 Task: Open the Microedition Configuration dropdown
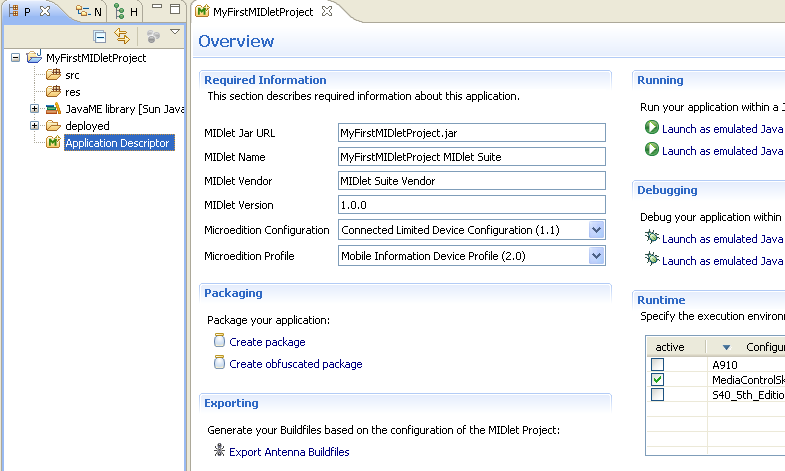(x=597, y=230)
